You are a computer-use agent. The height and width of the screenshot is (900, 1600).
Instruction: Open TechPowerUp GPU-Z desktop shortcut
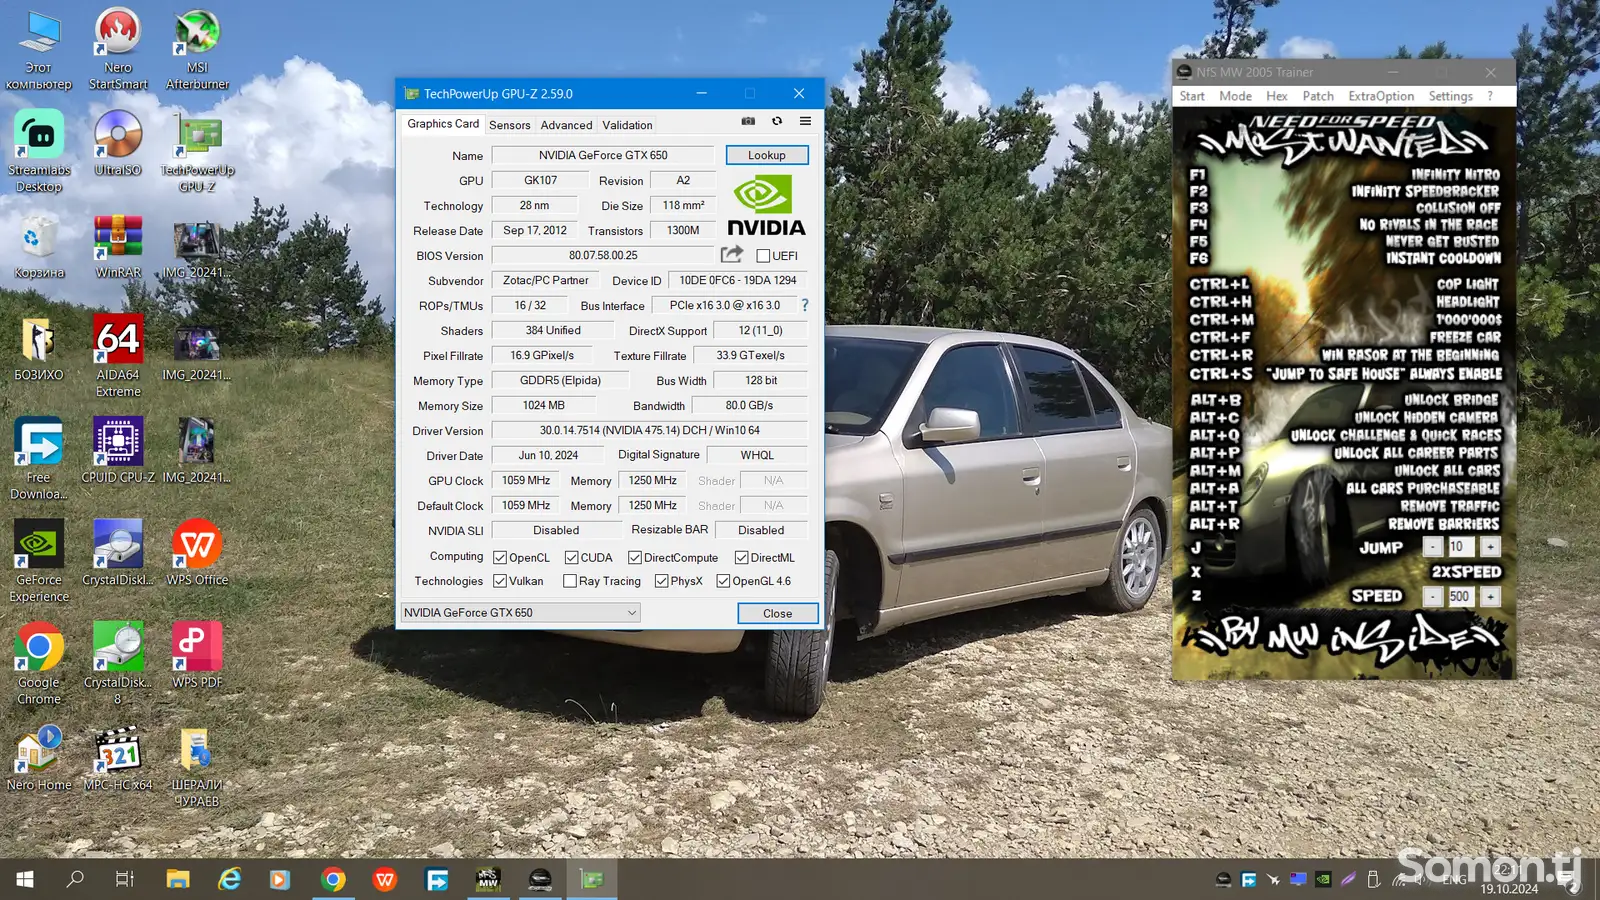197,151
